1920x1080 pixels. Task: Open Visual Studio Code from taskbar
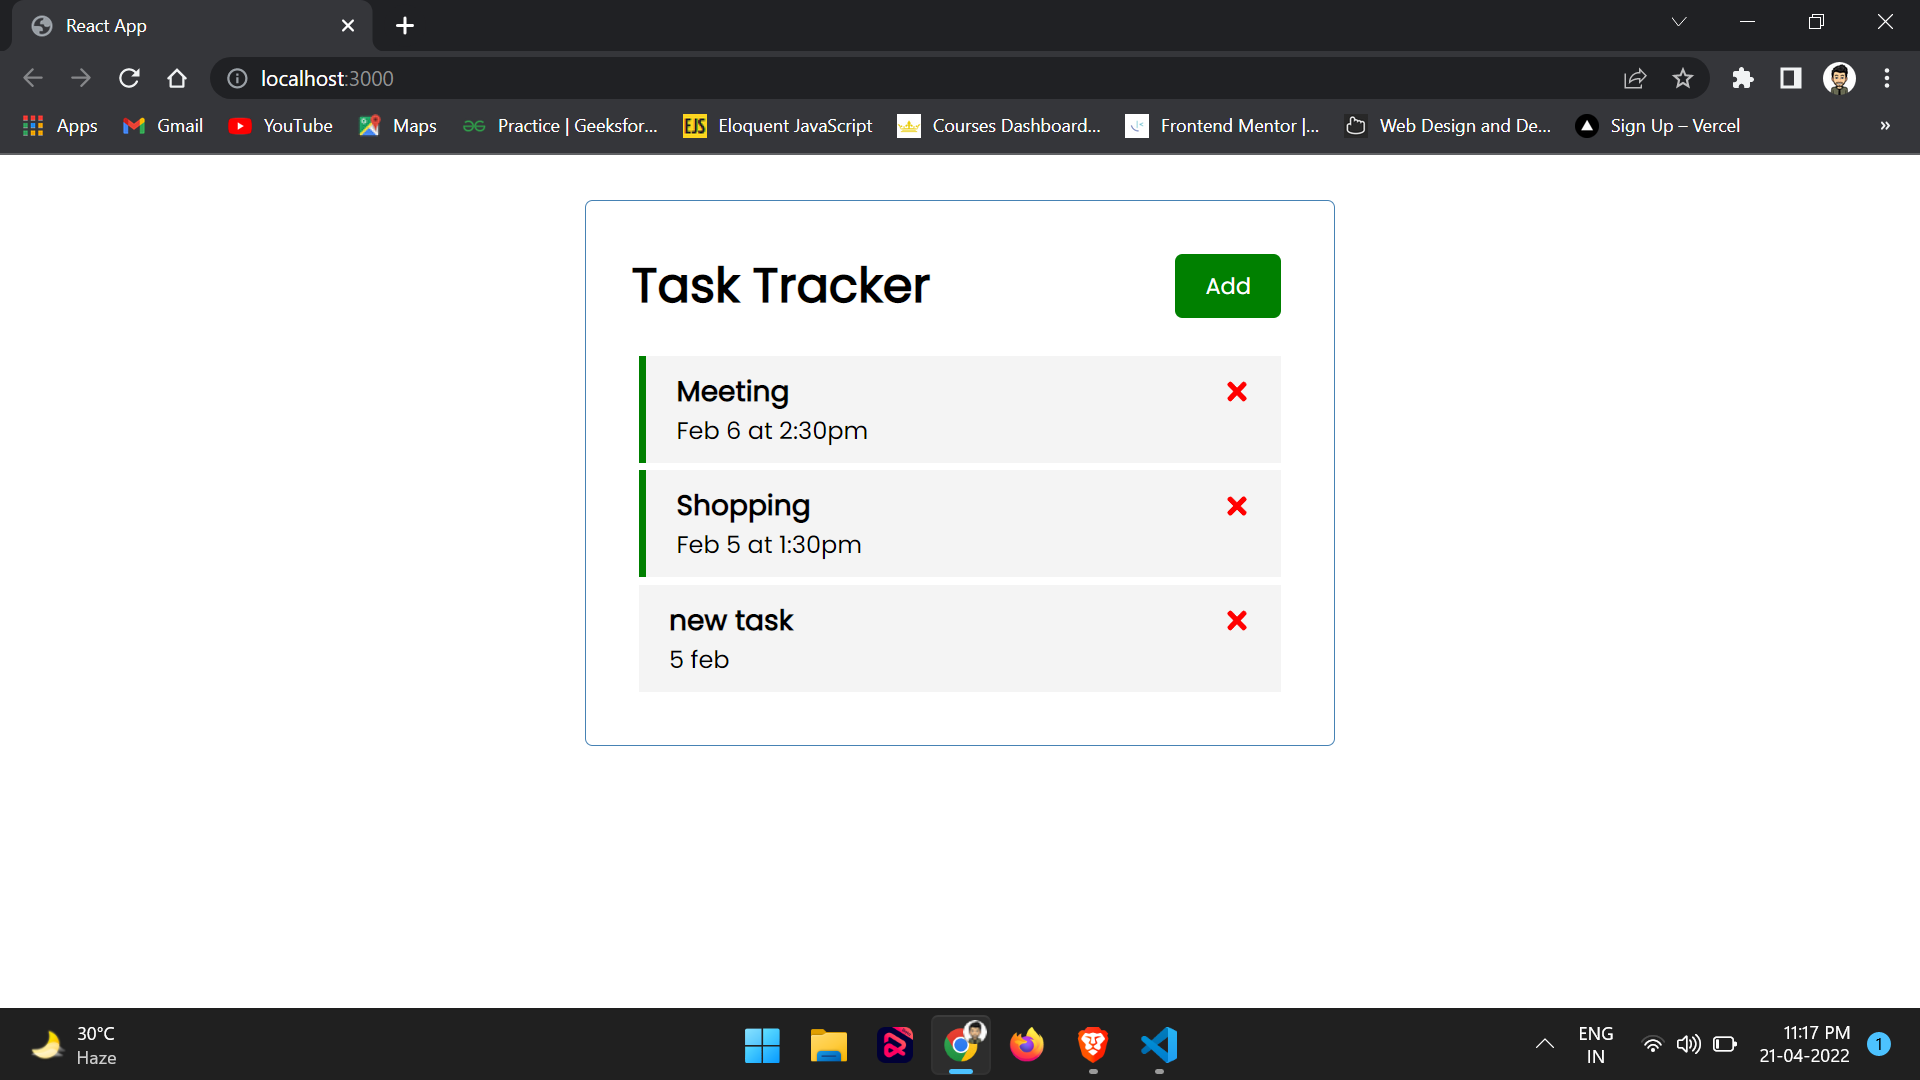pyautogui.click(x=1159, y=1045)
